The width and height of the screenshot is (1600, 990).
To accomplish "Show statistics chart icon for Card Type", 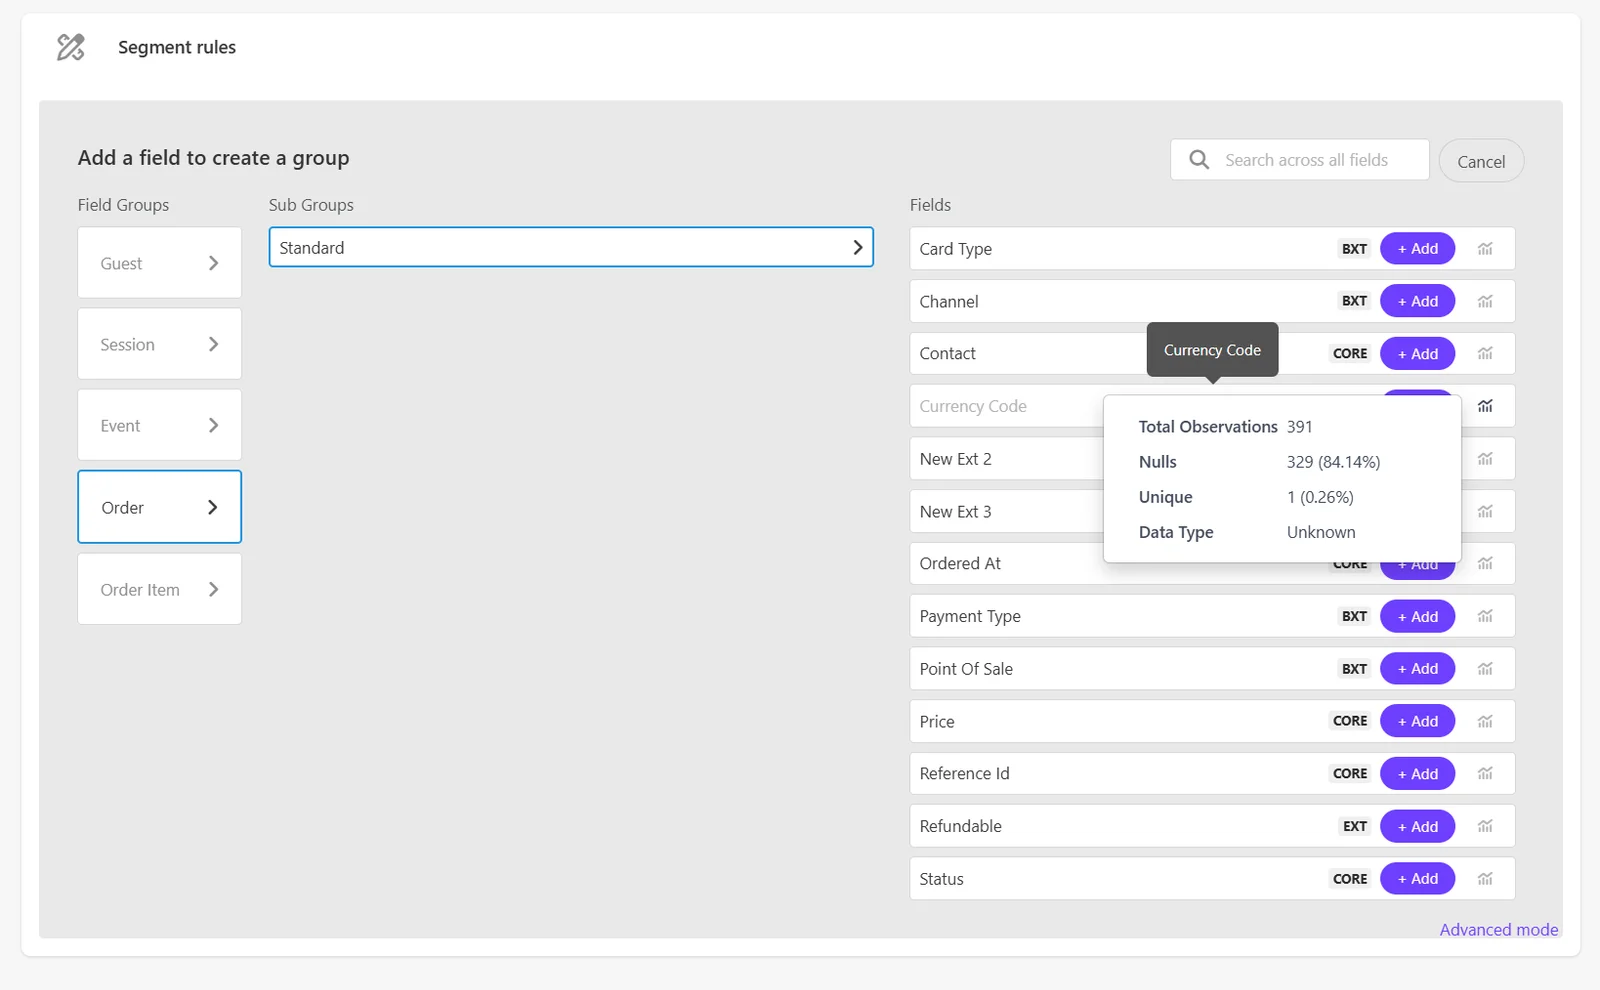I will 1485,249.
